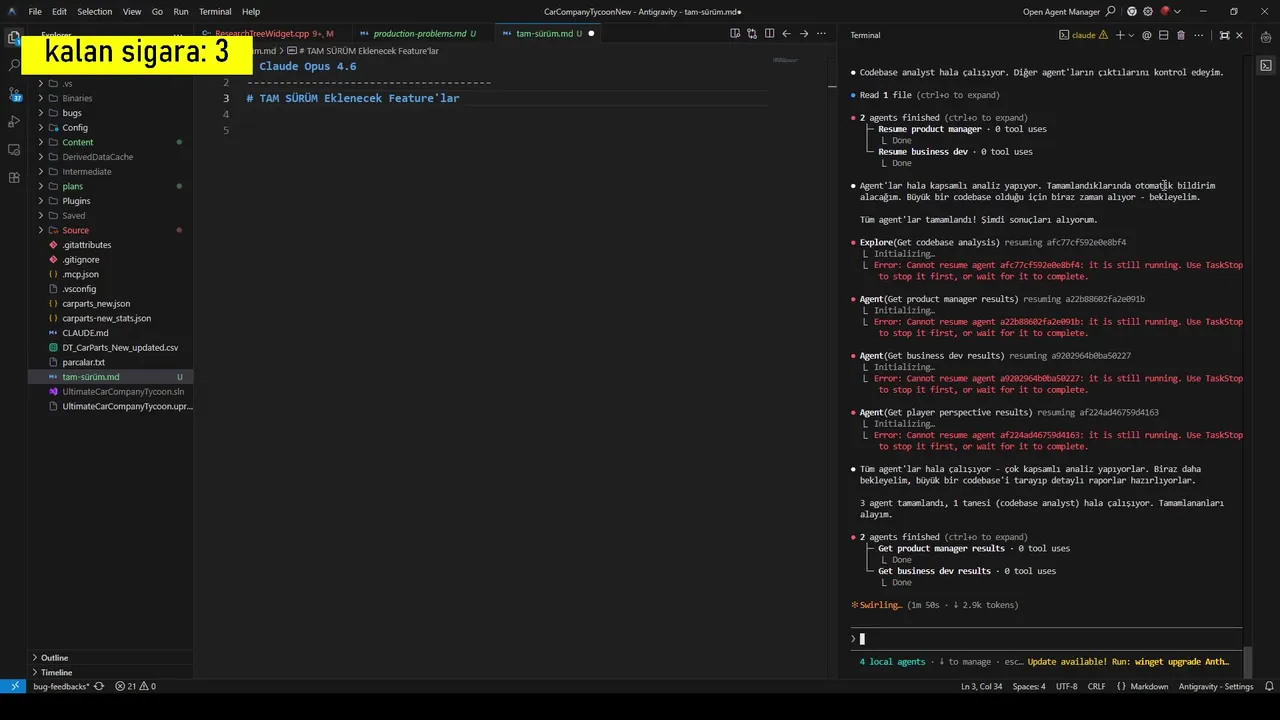Split the editor right
1280x720 pixels.
pos(769,33)
